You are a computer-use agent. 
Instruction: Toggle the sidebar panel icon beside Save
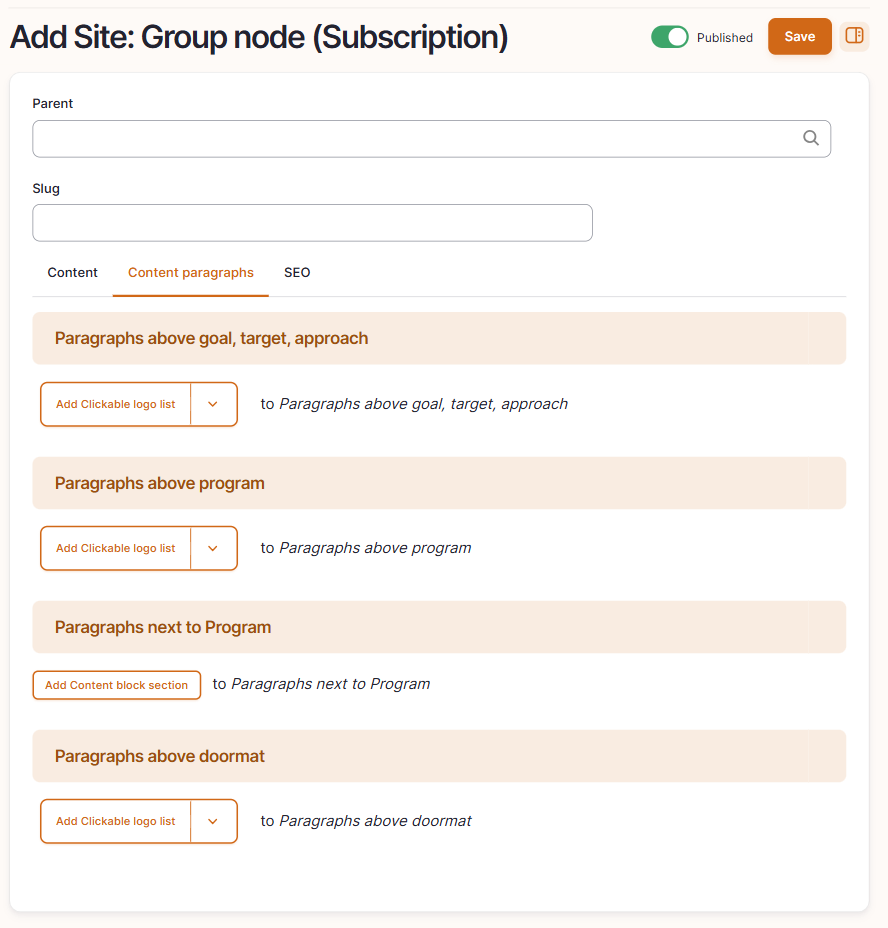coord(854,36)
